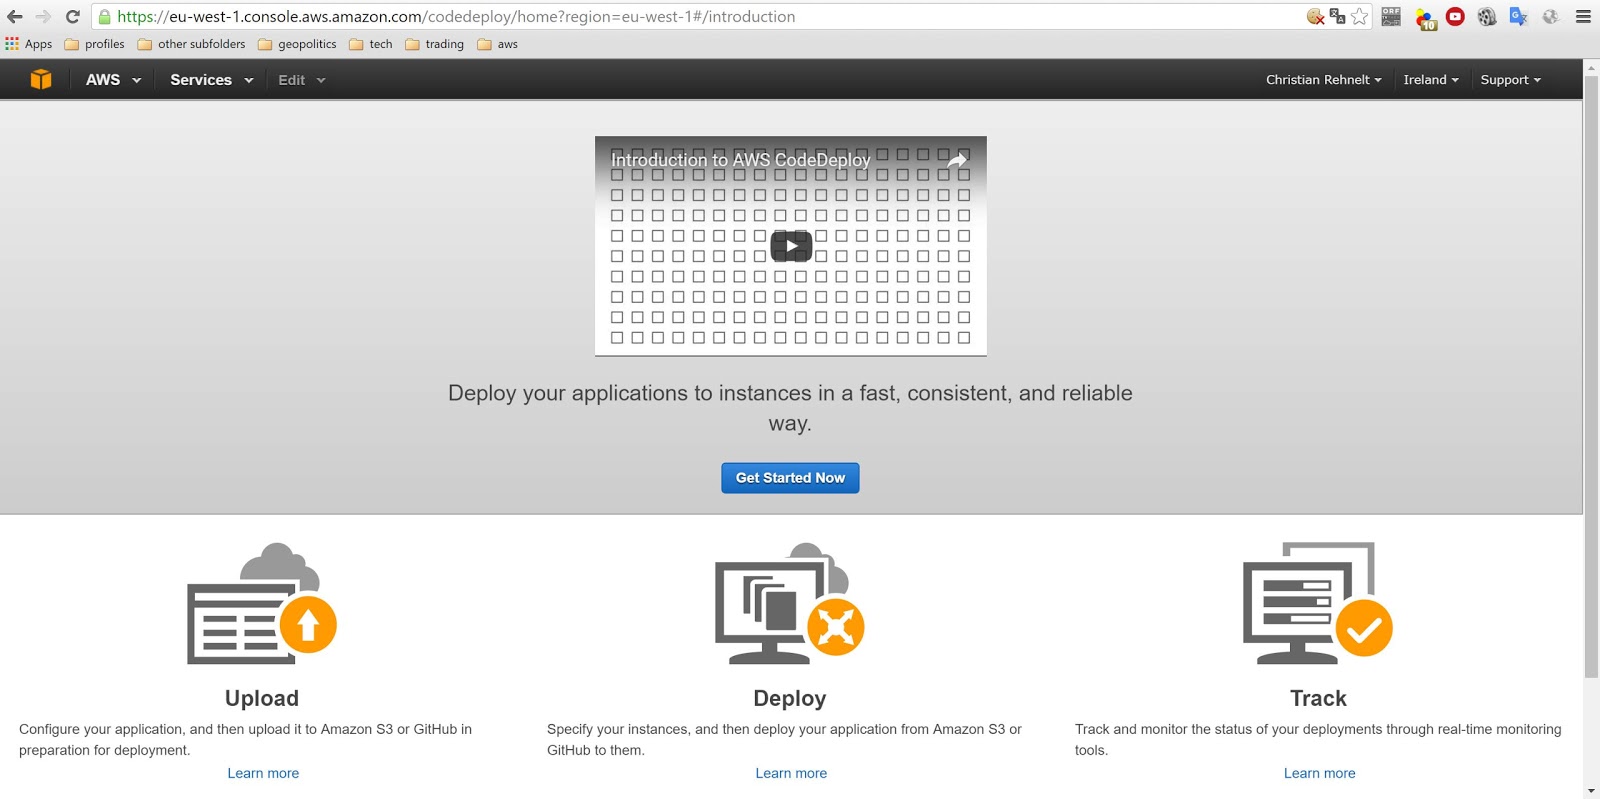Click the browser forward arrow
Viewport: 1600px width, 799px height.
[x=43, y=17]
